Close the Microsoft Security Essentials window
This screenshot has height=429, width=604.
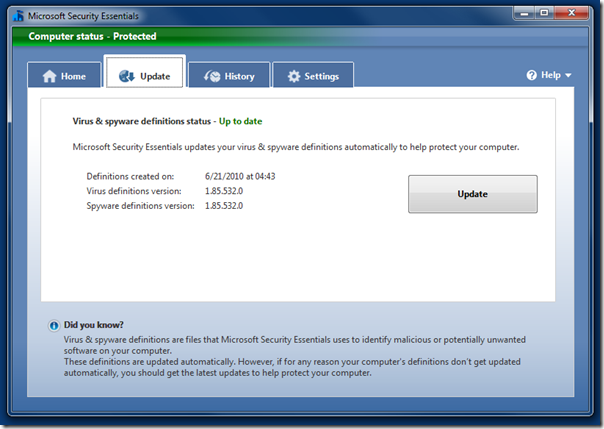point(572,13)
